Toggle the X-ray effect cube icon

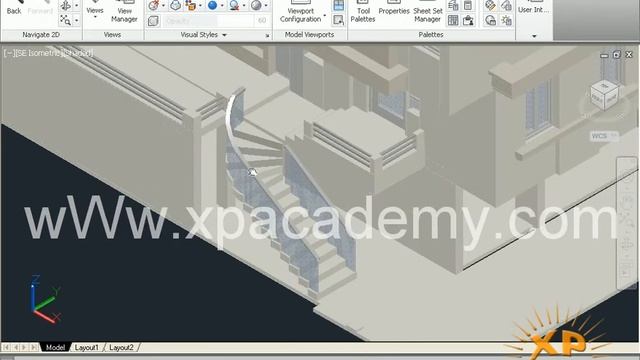(153, 20)
